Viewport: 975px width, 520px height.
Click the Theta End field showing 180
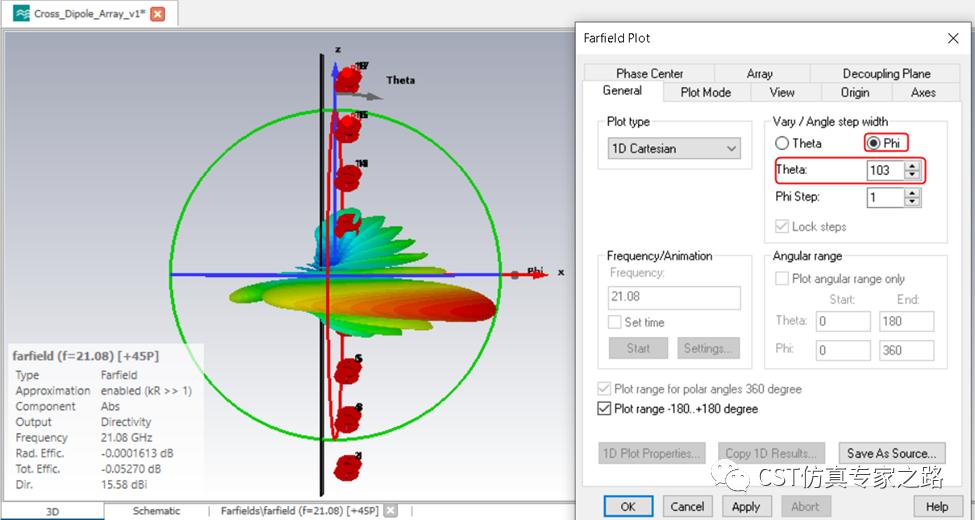tap(907, 322)
